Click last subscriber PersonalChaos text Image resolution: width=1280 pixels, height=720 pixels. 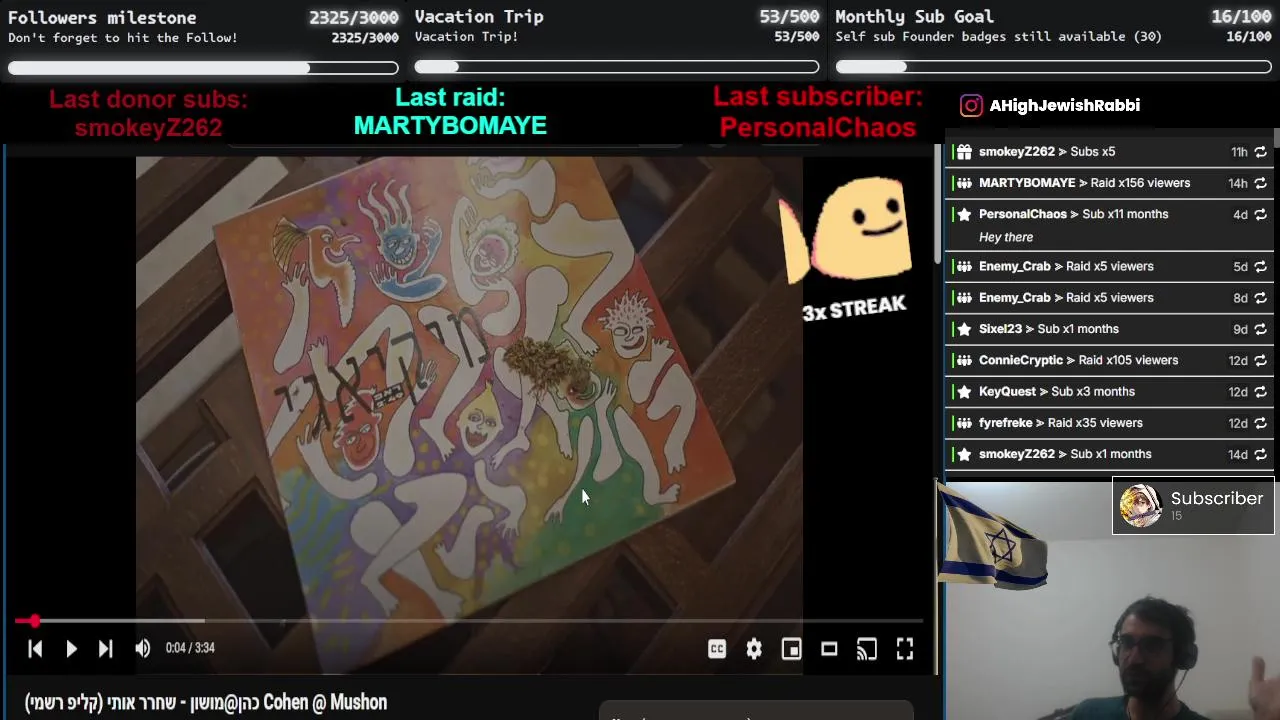(818, 128)
